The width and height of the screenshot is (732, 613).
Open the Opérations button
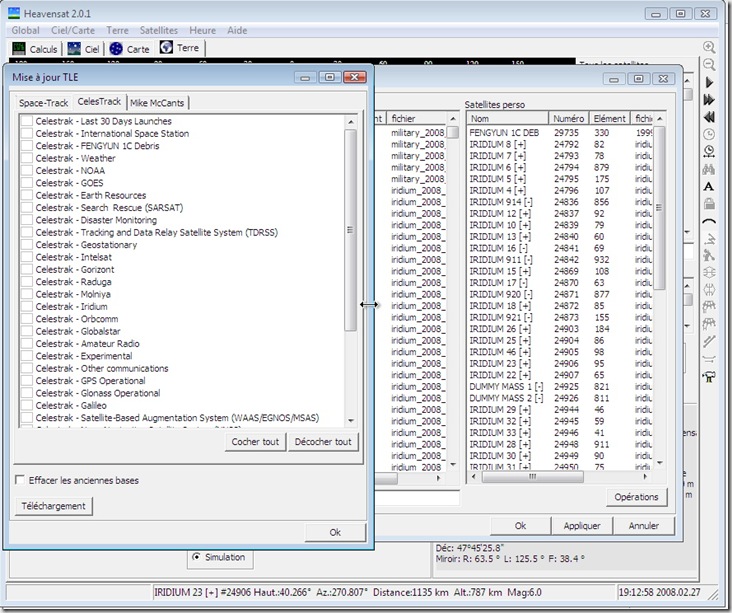pos(636,497)
